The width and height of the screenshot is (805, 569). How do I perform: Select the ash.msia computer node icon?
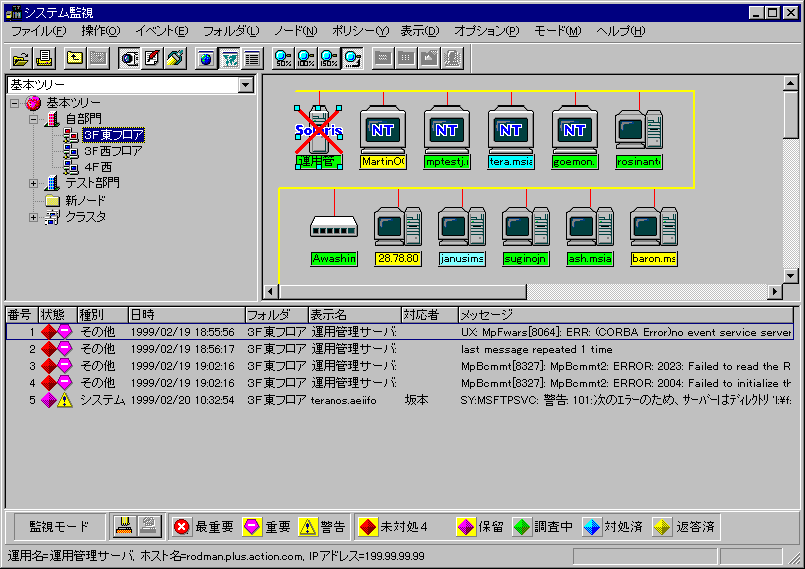pos(590,226)
